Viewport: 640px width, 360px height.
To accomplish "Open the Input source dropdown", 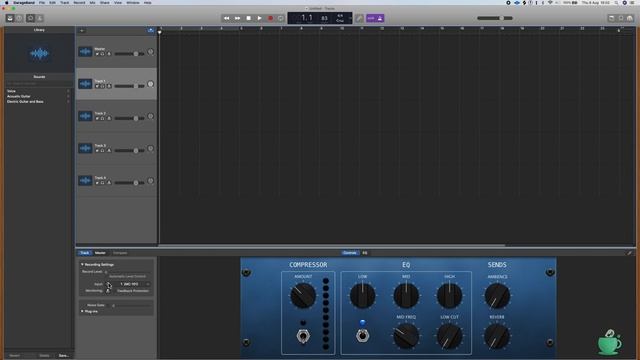I will point(133,284).
